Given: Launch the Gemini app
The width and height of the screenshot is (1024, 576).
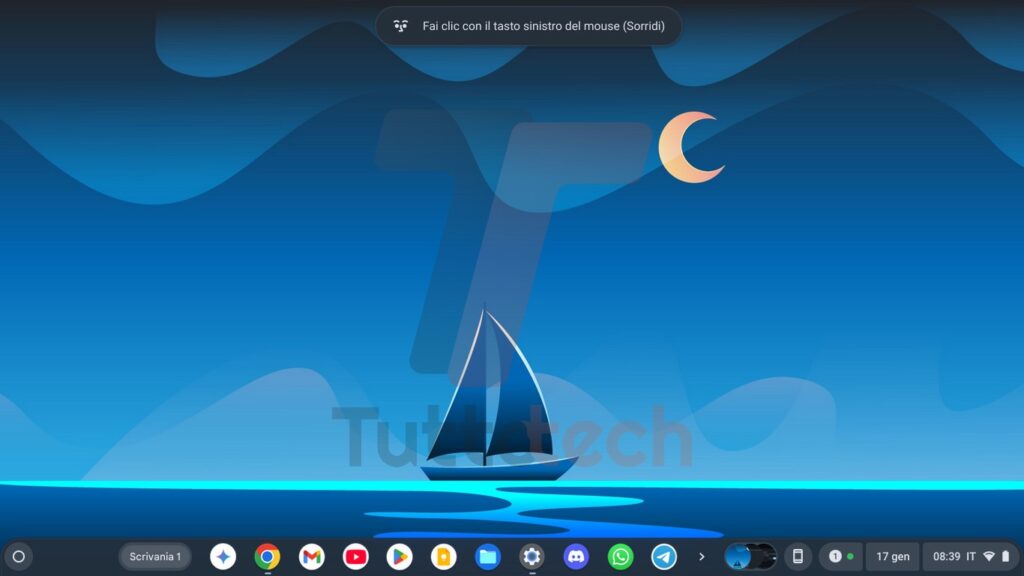Looking at the screenshot, I should tap(222, 557).
